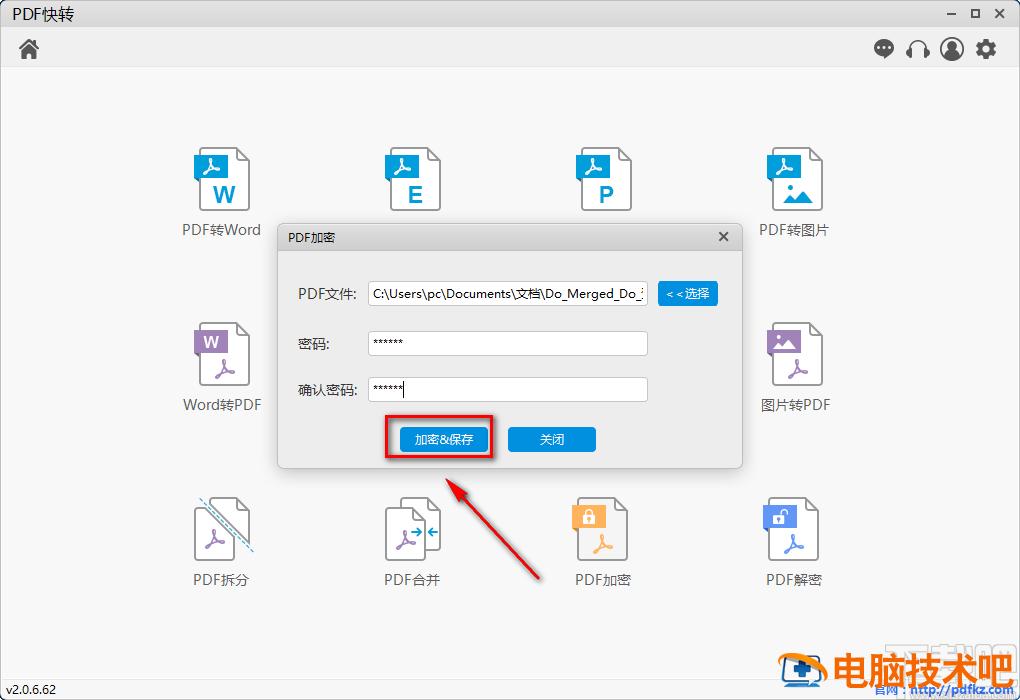Image resolution: width=1020 pixels, height=700 pixels.
Task: Click the 关闭 button
Action: [552, 439]
